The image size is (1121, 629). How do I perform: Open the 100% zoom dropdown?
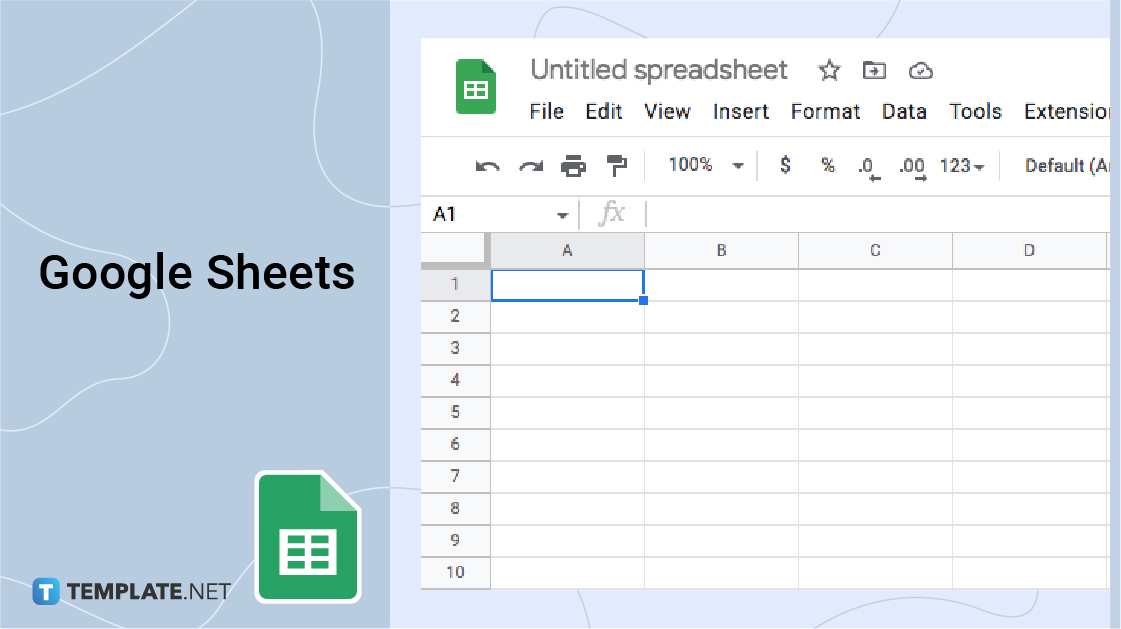point(706,165)
